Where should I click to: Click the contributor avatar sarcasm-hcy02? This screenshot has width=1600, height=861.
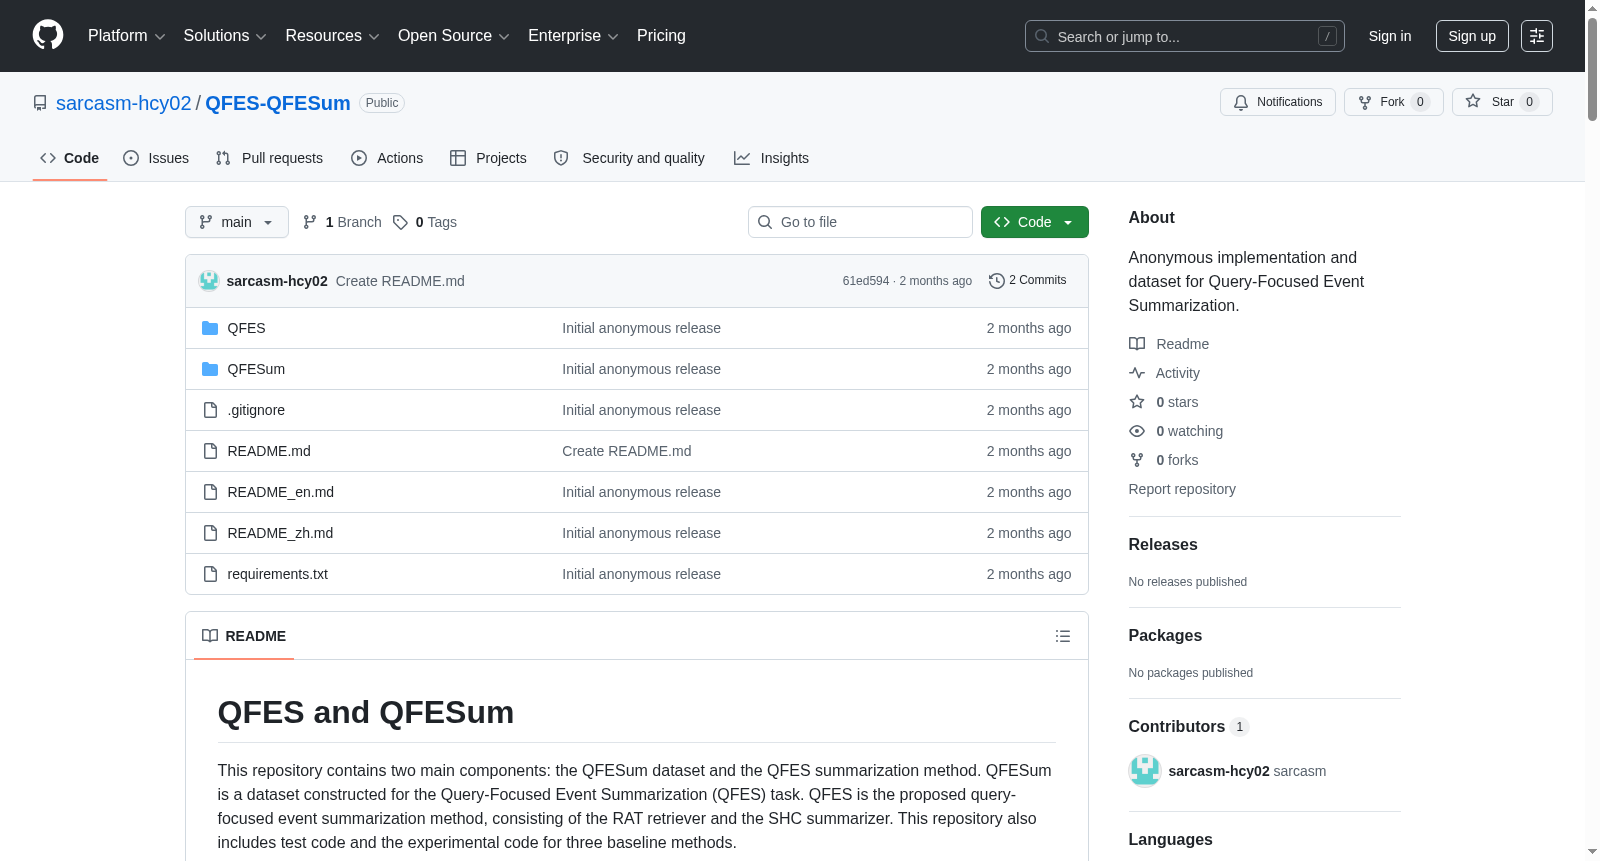[1144, 771]
